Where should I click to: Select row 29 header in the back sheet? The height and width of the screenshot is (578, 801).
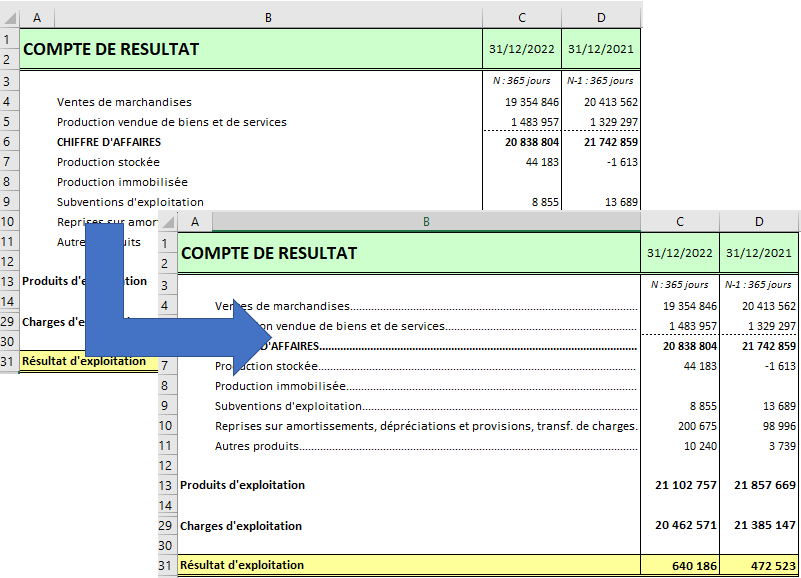click(7, 321)
